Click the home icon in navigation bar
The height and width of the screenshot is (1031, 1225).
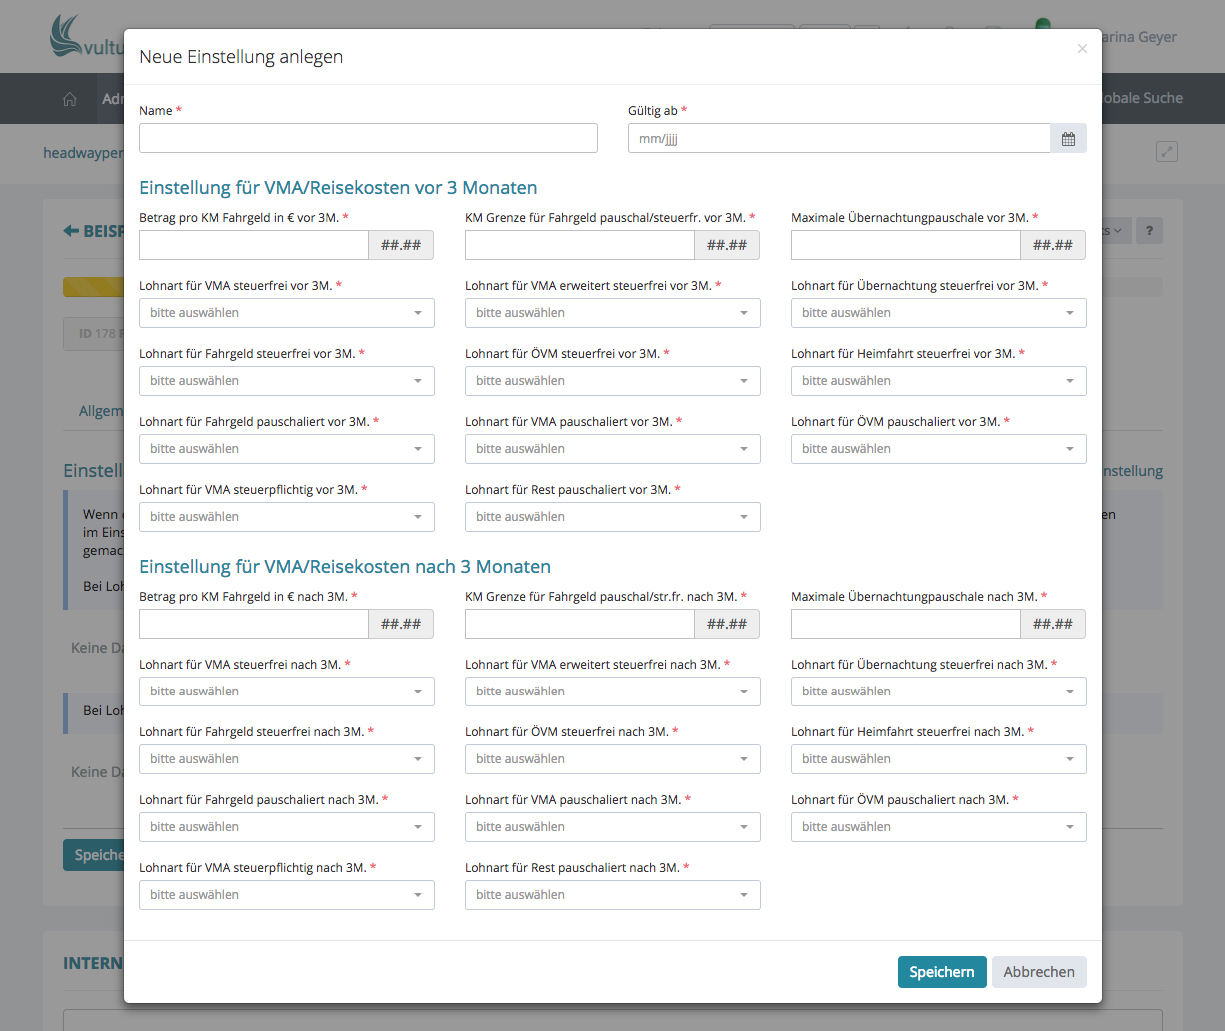click(x=70, y=99)
